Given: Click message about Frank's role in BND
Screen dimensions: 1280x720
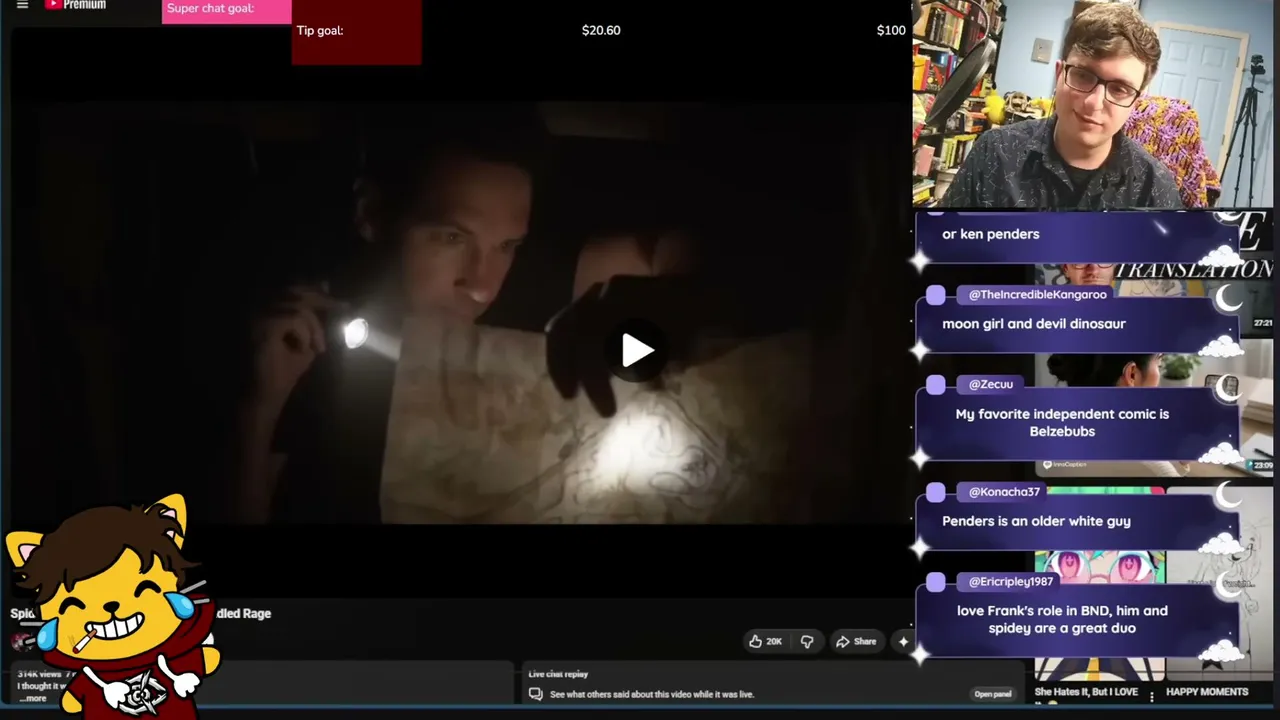Looking at the screenshot, I should pos(1062,619).
